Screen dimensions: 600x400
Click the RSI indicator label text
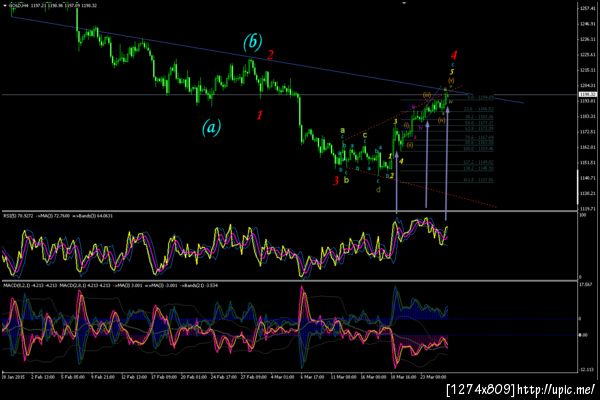(x=58, y=216)
